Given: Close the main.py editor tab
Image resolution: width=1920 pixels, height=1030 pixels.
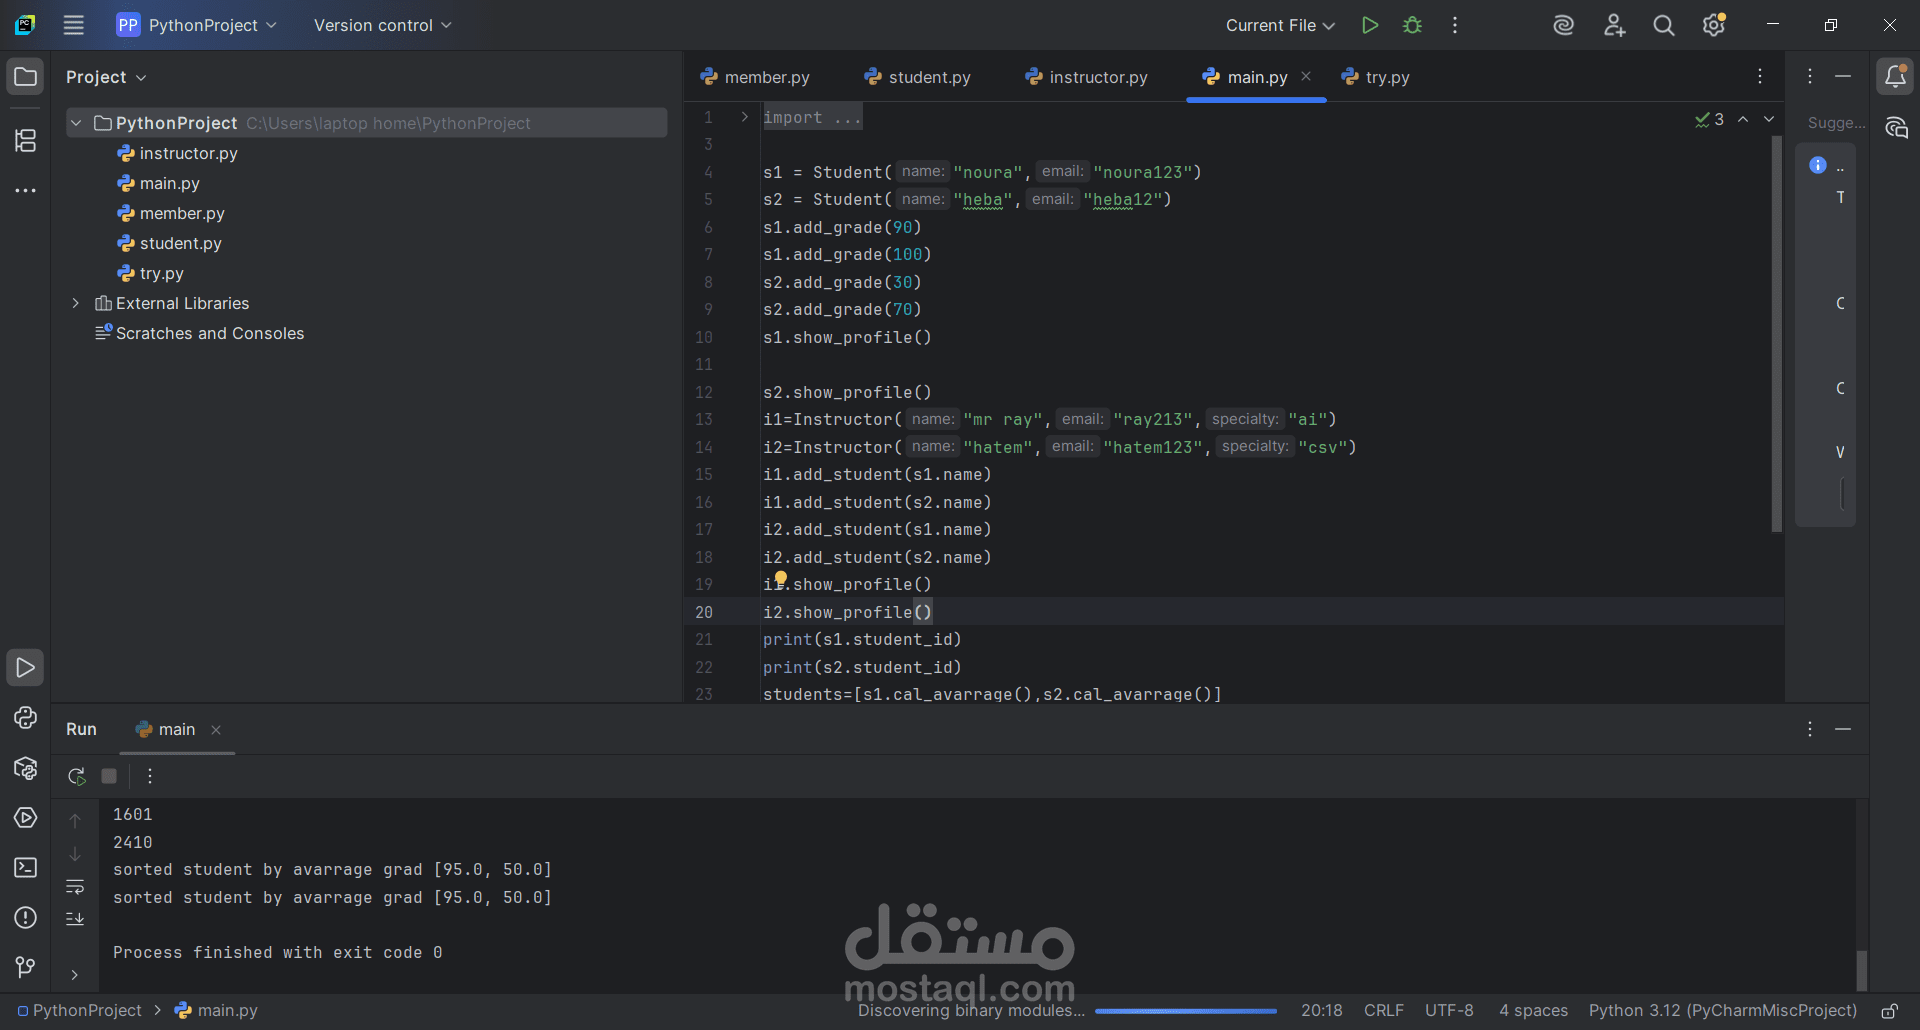Looking at the screenshot, I should point(1306,76).
